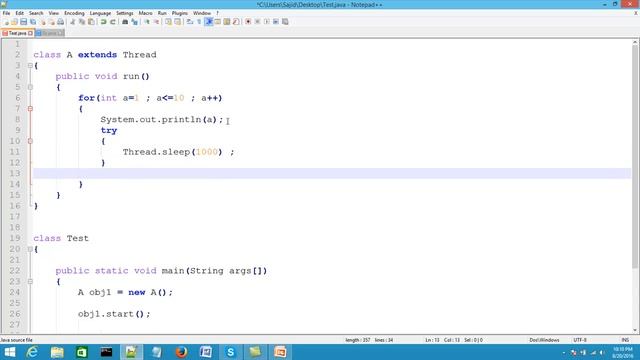Click the Cut scissors icon

click(x=73, y=22)
